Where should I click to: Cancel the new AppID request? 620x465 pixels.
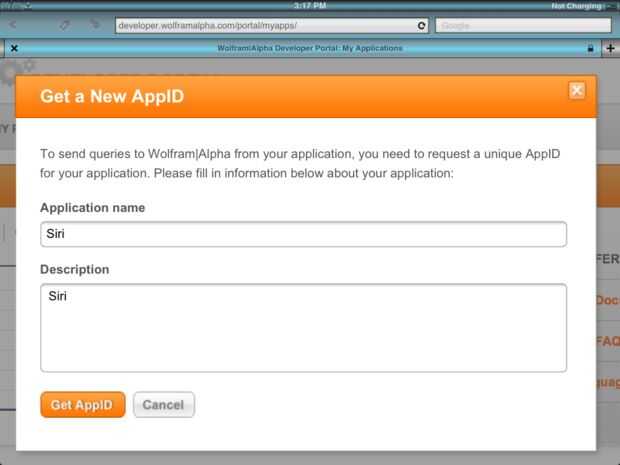coord(164,405)
